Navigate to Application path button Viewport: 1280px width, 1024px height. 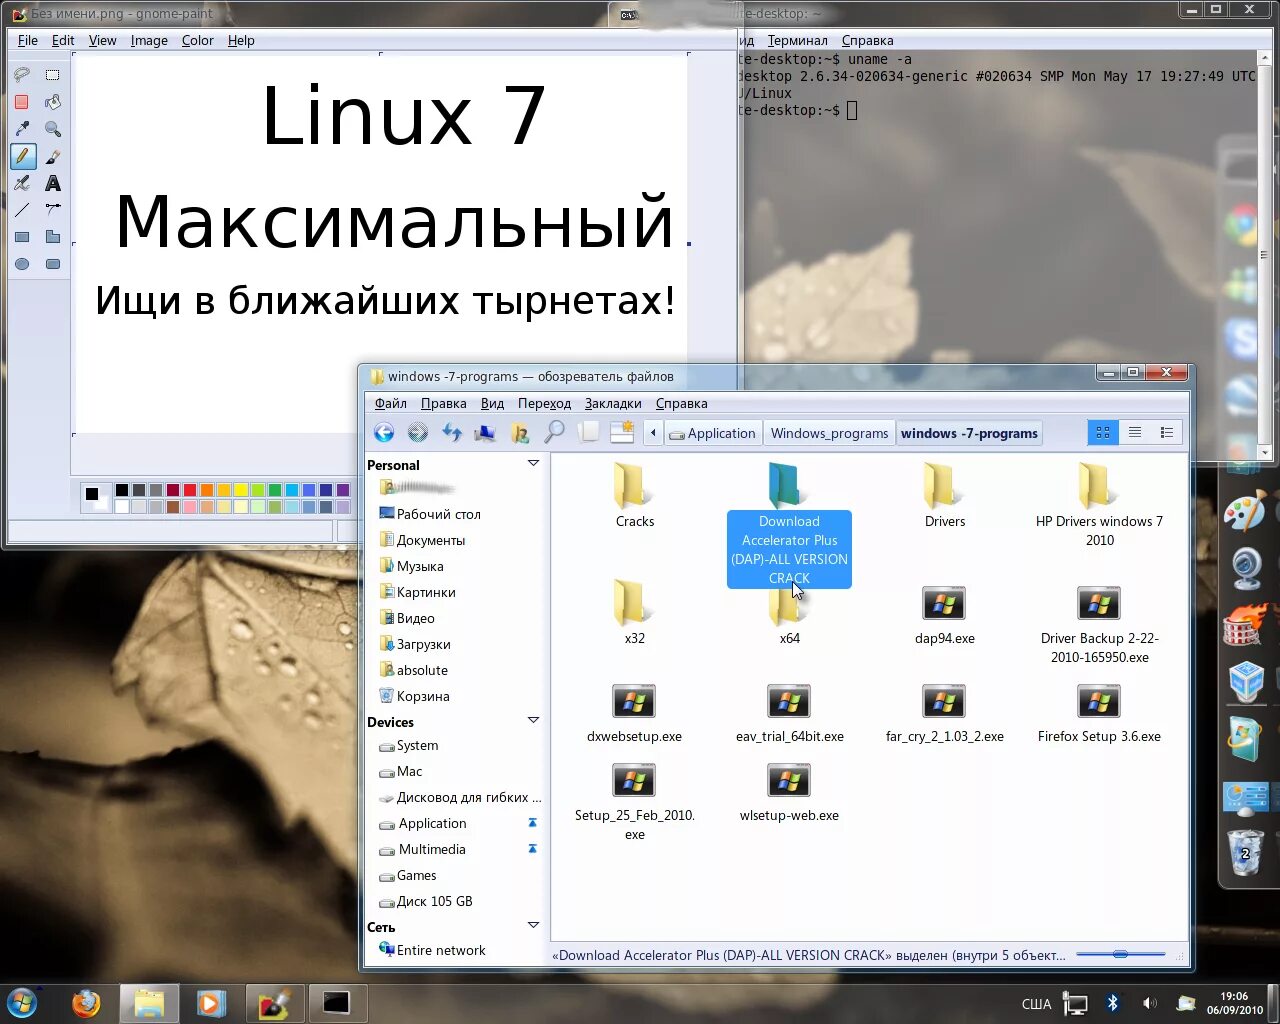tap(712, 433)
